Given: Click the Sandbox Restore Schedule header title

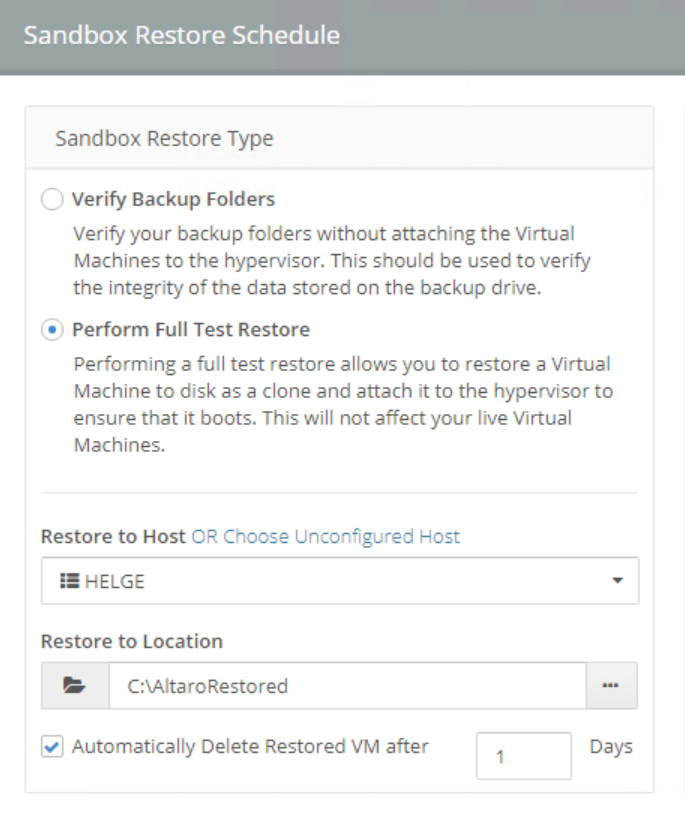Looking at the screenshot, I should pos(182,36).
